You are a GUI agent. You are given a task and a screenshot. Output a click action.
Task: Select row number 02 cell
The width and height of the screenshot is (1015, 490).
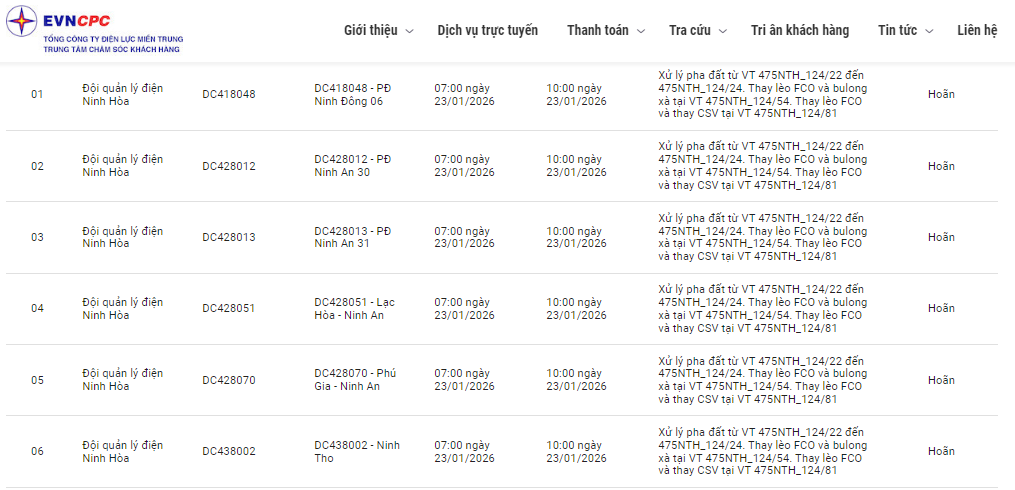(37, 166)
